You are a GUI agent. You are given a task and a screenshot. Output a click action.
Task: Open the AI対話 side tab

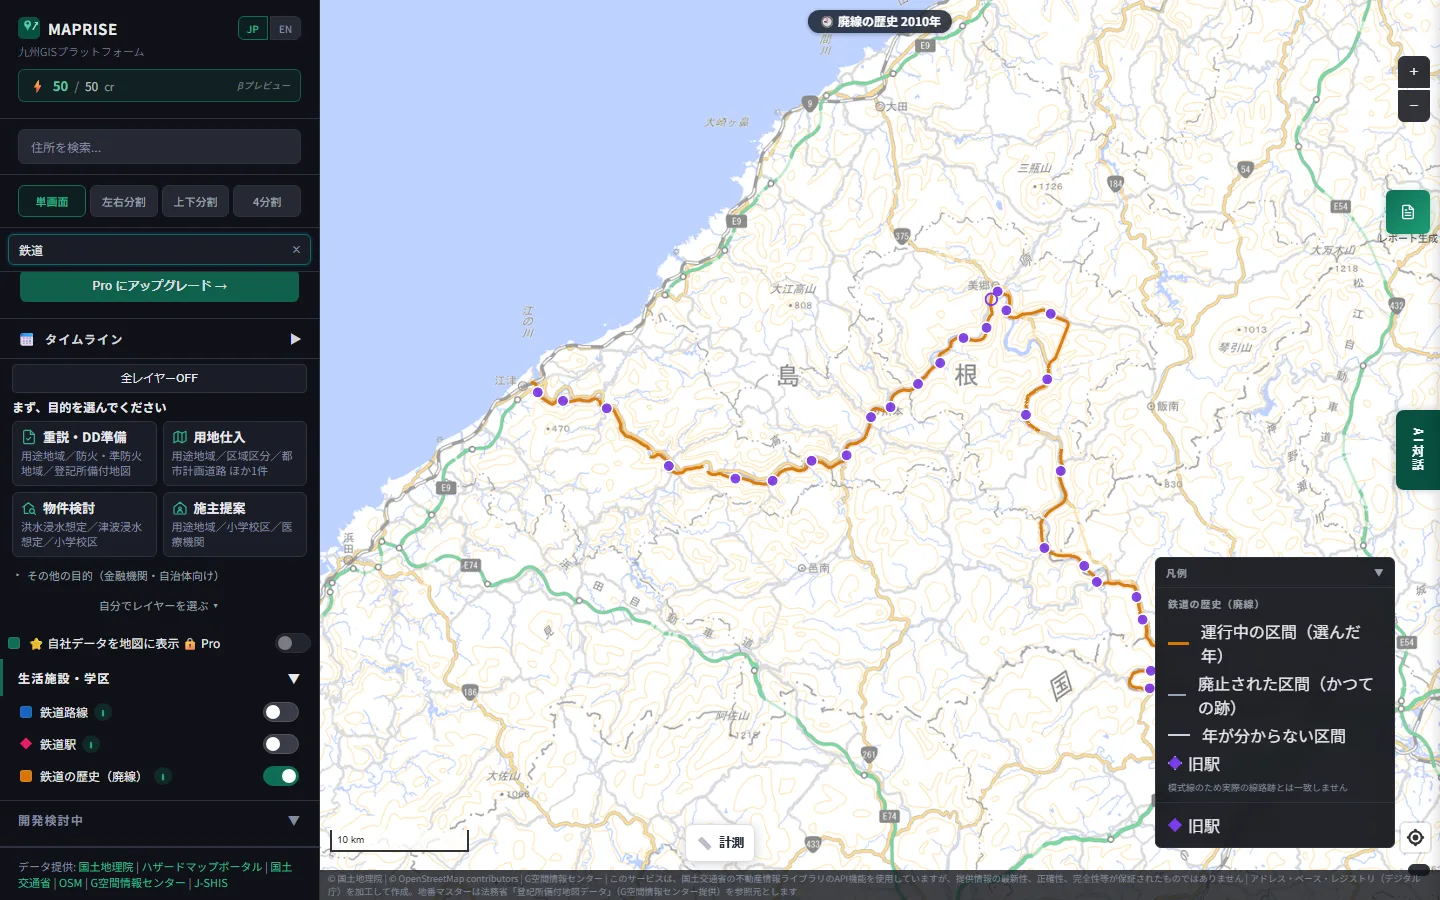pyautogui.click(x=1418, y=449)
